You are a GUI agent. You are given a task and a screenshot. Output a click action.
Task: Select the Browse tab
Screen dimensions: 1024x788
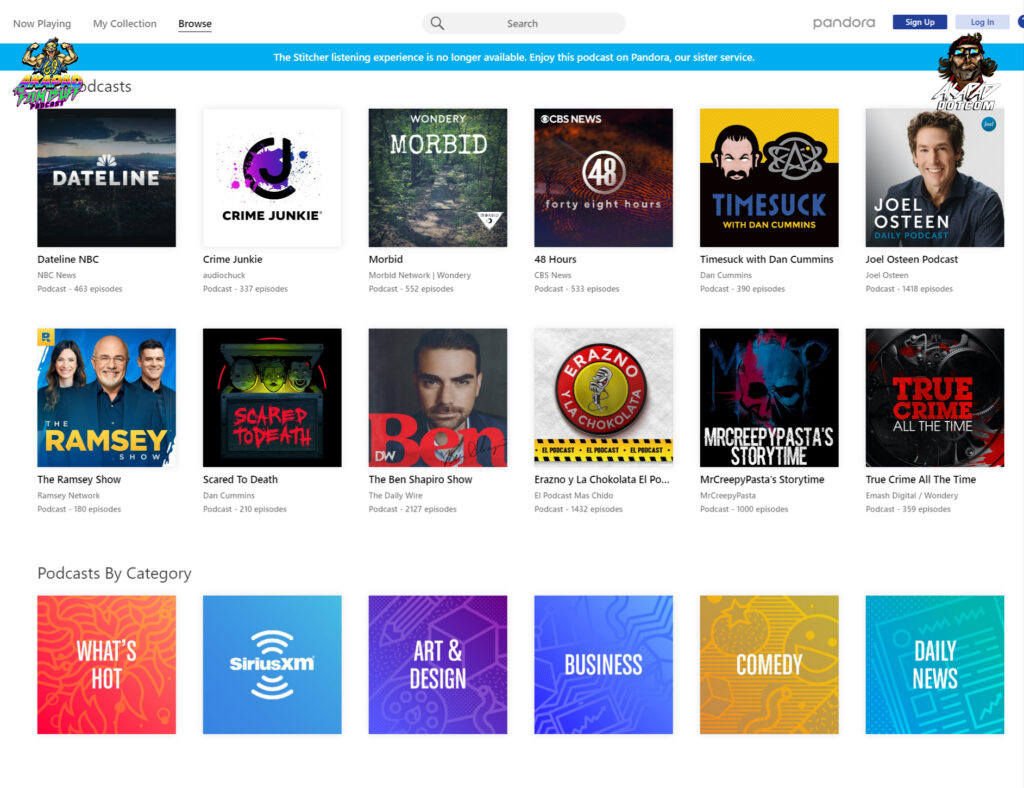tap(195, 24)
